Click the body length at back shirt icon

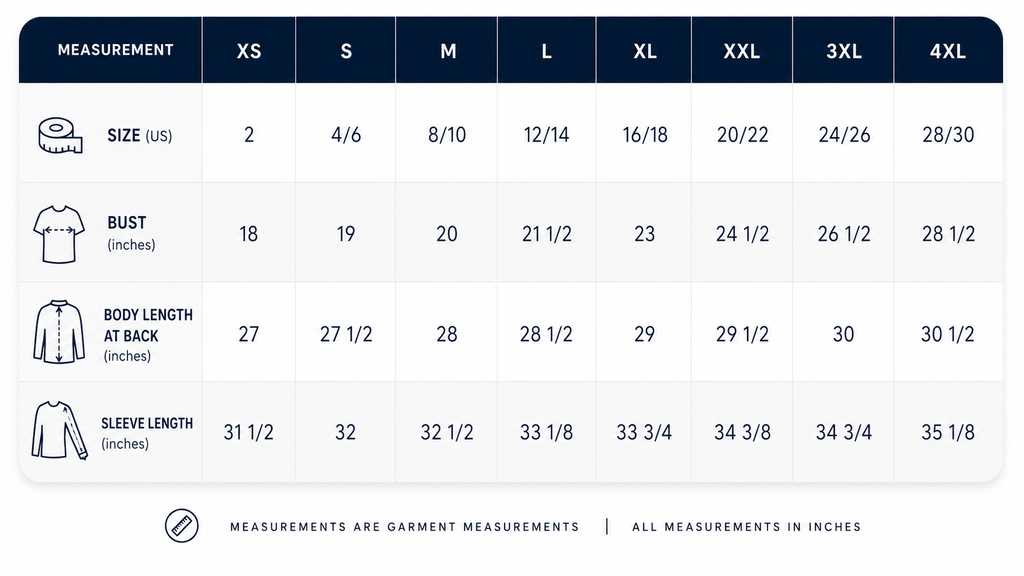[59, 332]
